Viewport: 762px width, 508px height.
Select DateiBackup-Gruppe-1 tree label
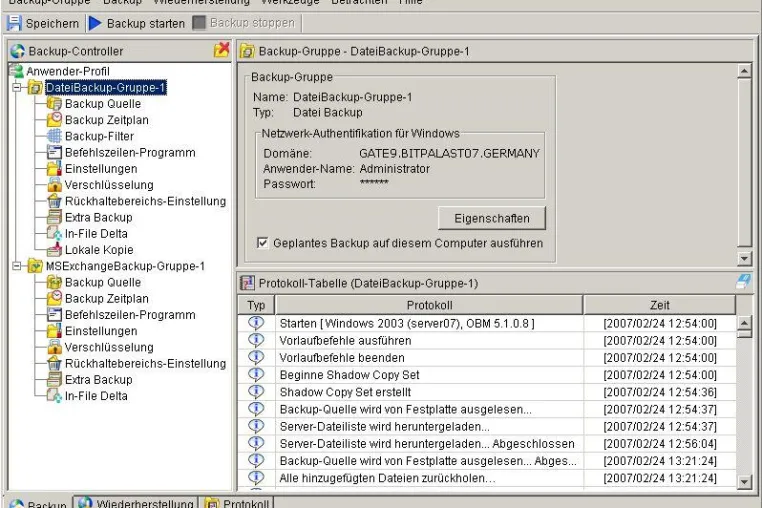pos(105,88)
